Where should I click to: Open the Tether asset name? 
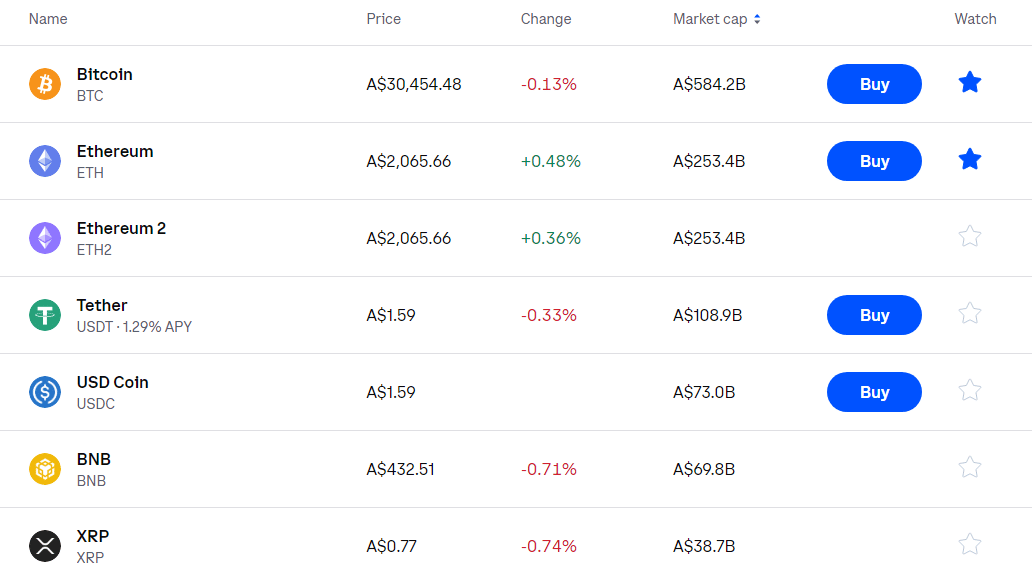102,305
